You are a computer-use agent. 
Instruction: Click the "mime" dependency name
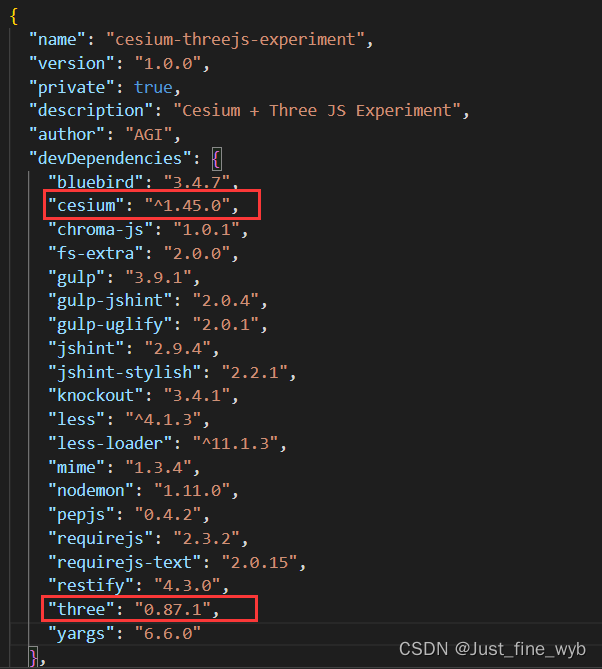coord(77,468)
